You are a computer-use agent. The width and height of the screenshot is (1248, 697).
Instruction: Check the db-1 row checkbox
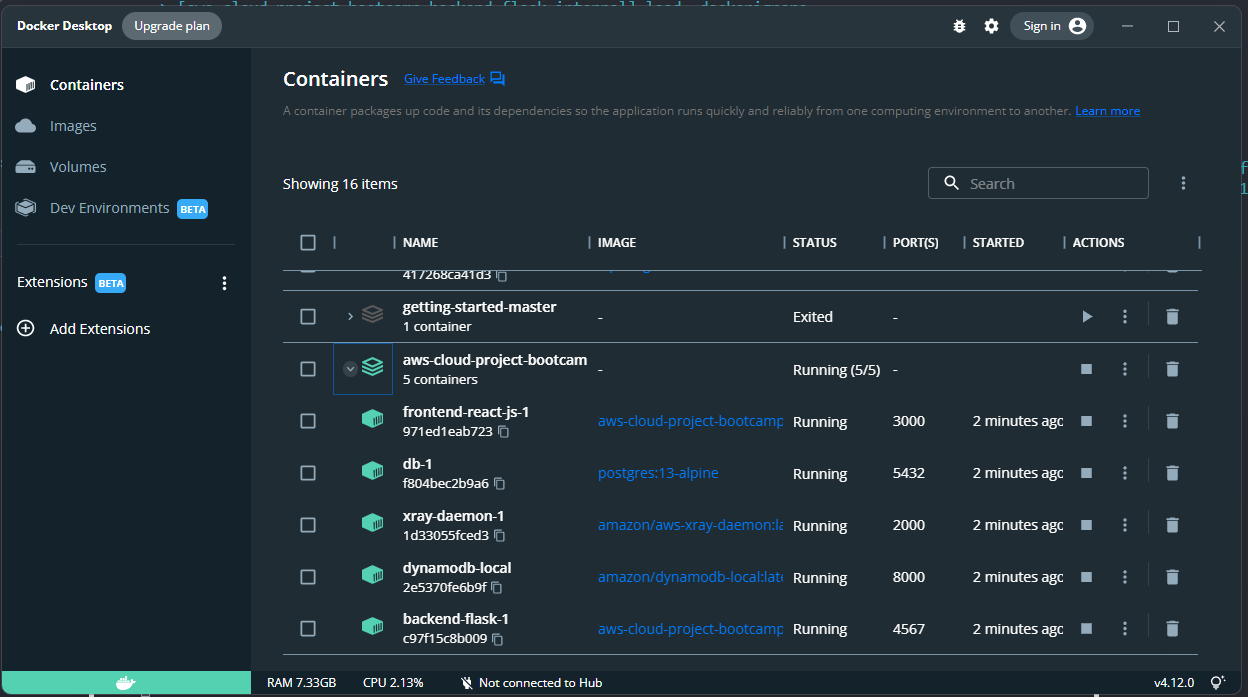(308, 473)
